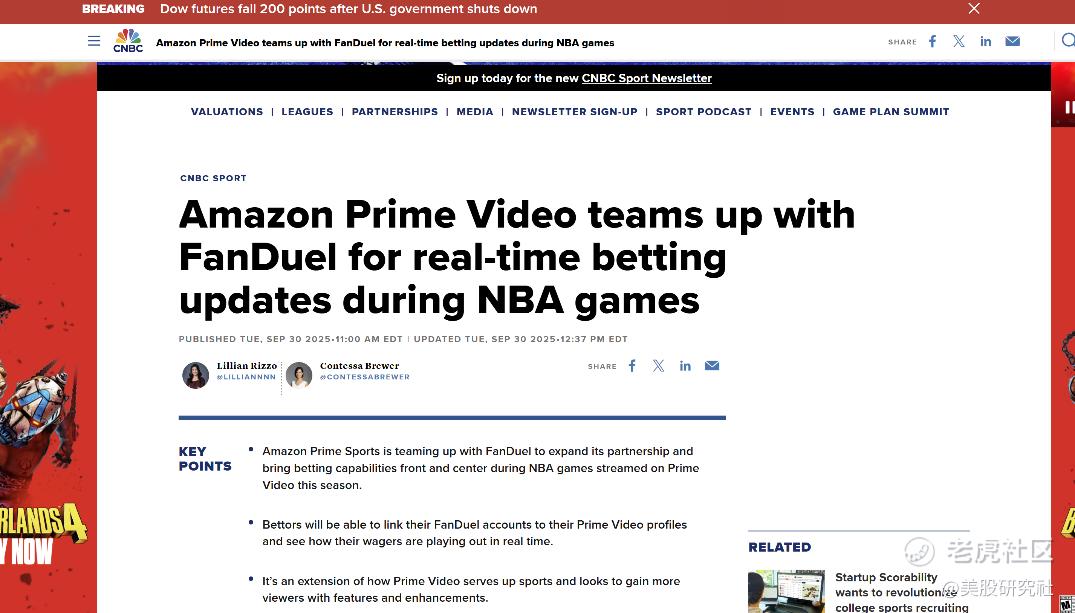Share on X from the top header

[958, 41]
